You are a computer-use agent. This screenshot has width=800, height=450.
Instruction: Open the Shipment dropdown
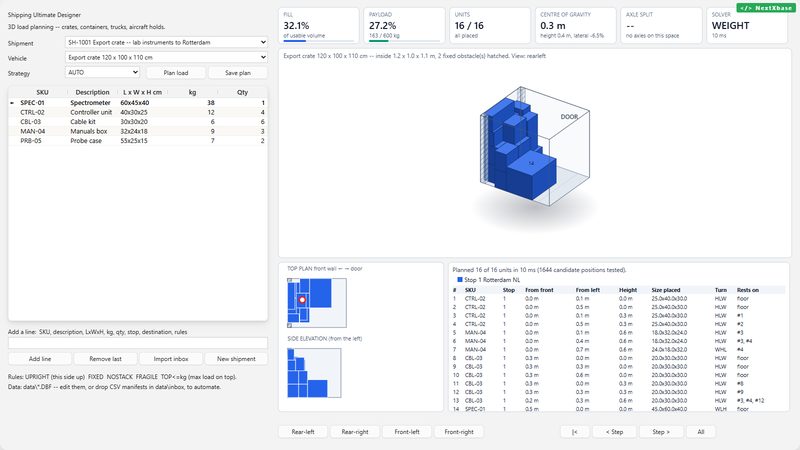166,42
